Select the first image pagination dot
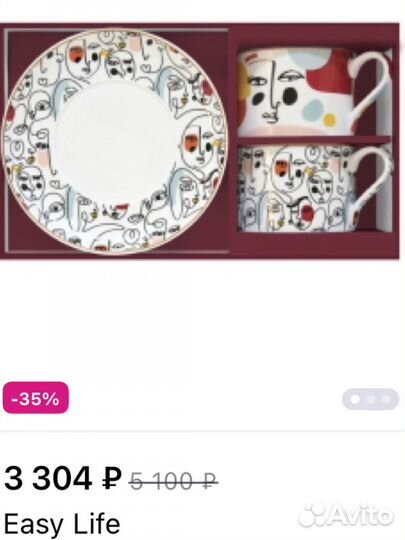 354,399
